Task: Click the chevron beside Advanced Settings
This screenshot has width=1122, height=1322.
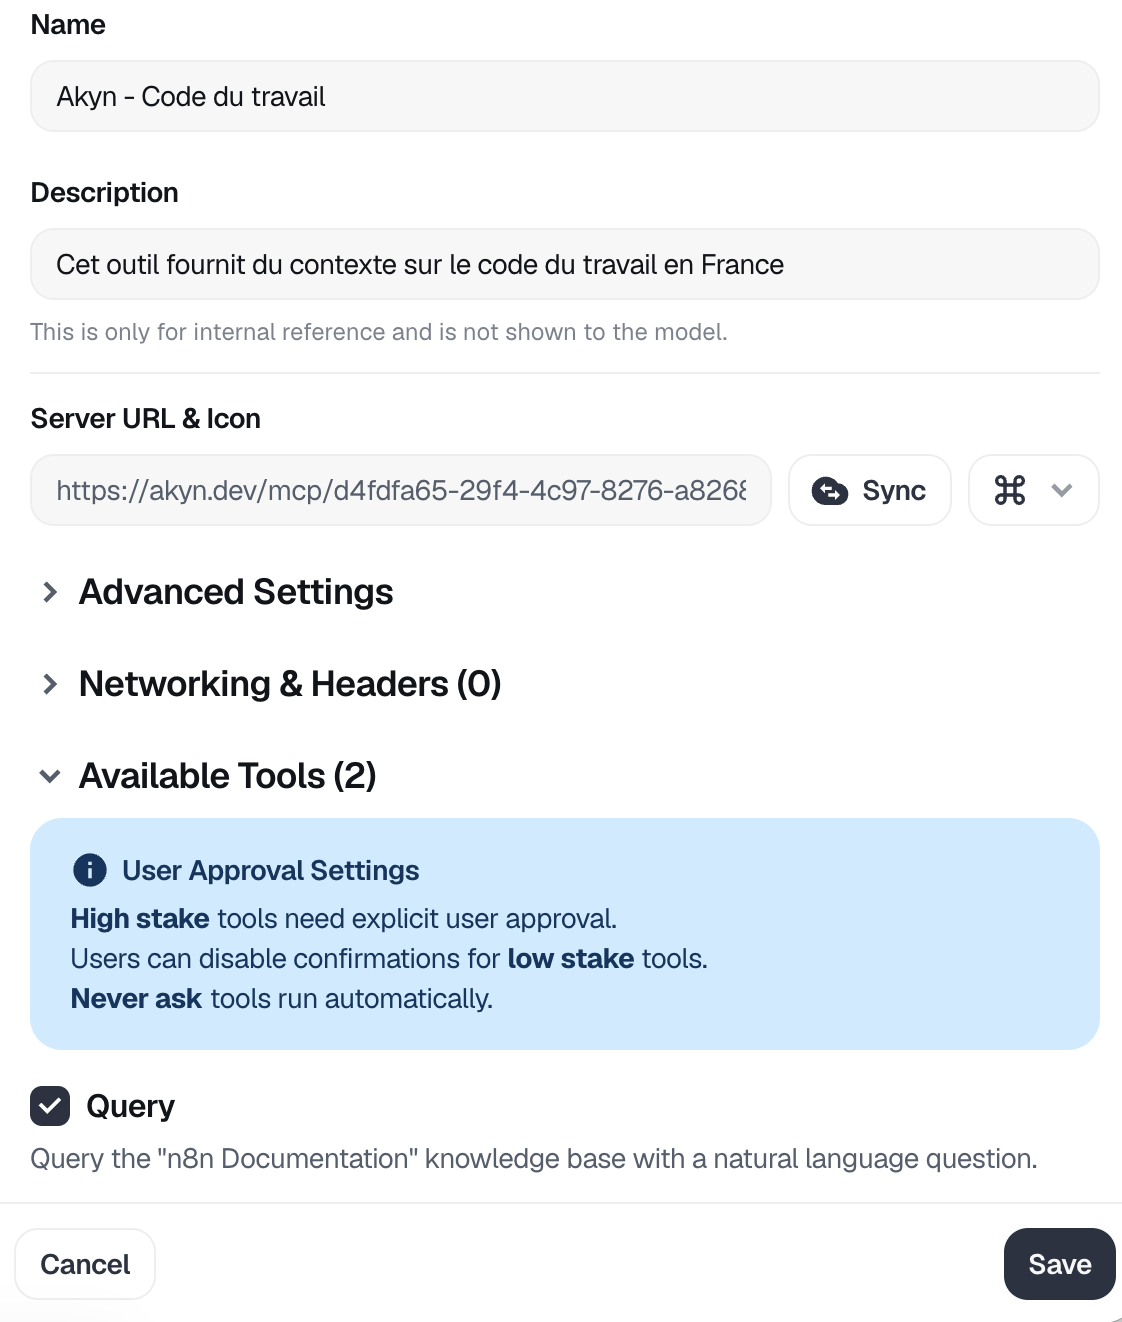Action: pos(48,592)
